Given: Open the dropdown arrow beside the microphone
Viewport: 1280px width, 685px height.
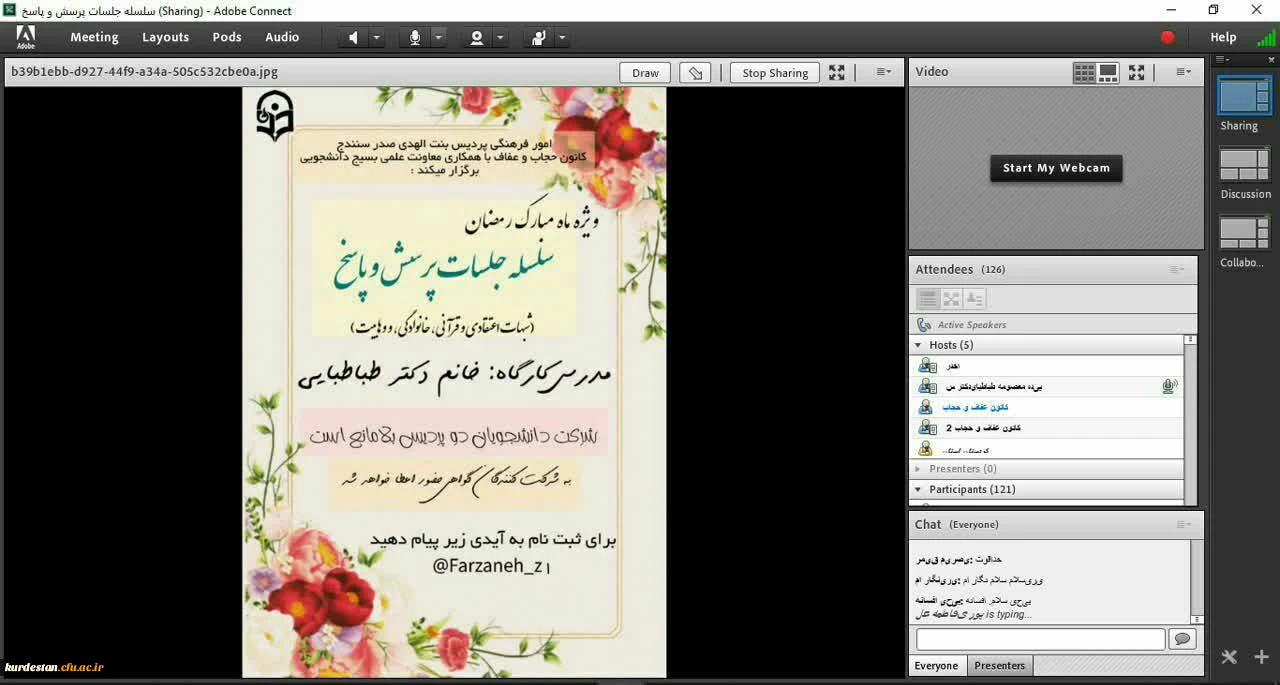Looking at the screenshot, I should pos(438,38).
